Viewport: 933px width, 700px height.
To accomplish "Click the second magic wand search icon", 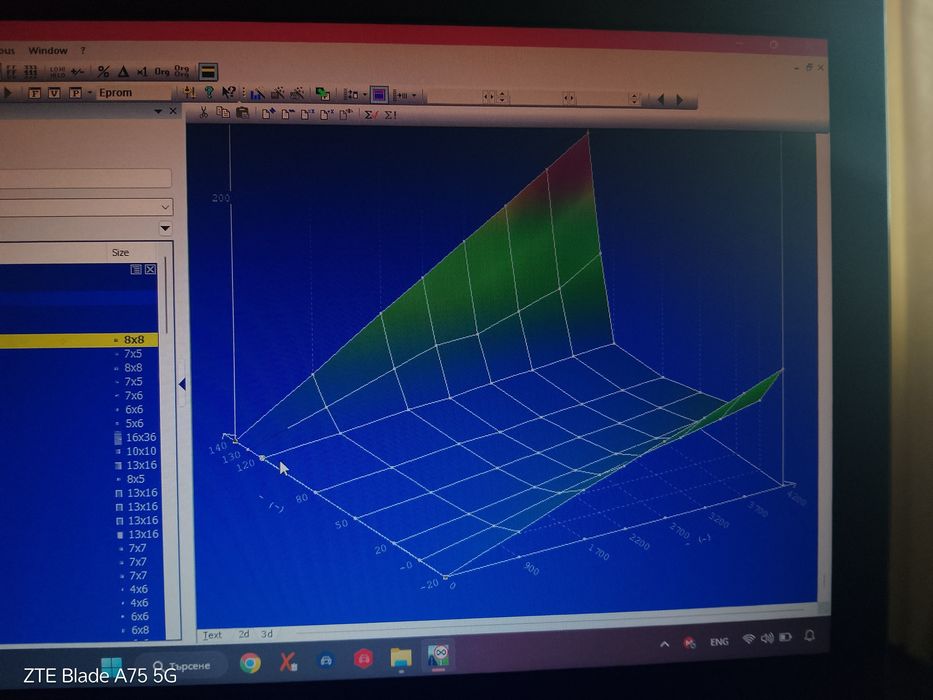I will (297, 93).
